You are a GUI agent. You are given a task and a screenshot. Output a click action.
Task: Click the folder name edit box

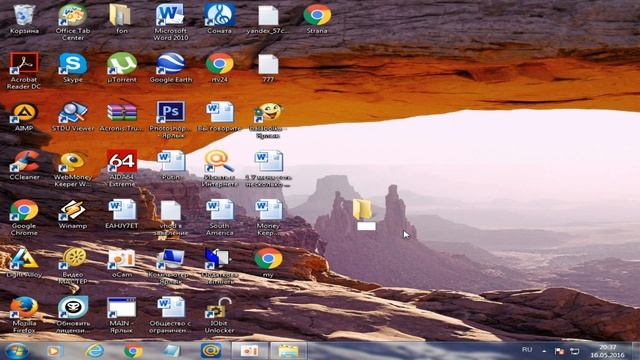point(366,226)
